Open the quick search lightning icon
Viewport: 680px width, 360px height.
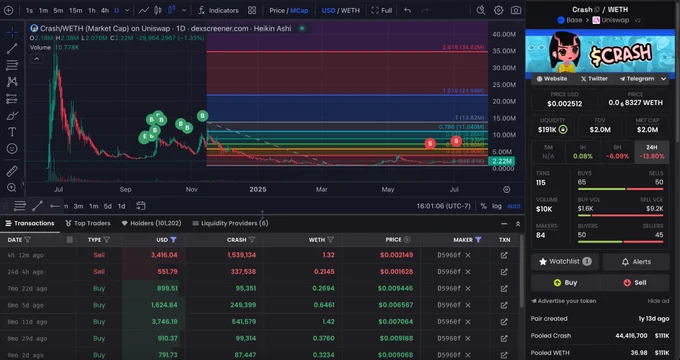click(481, 10)
